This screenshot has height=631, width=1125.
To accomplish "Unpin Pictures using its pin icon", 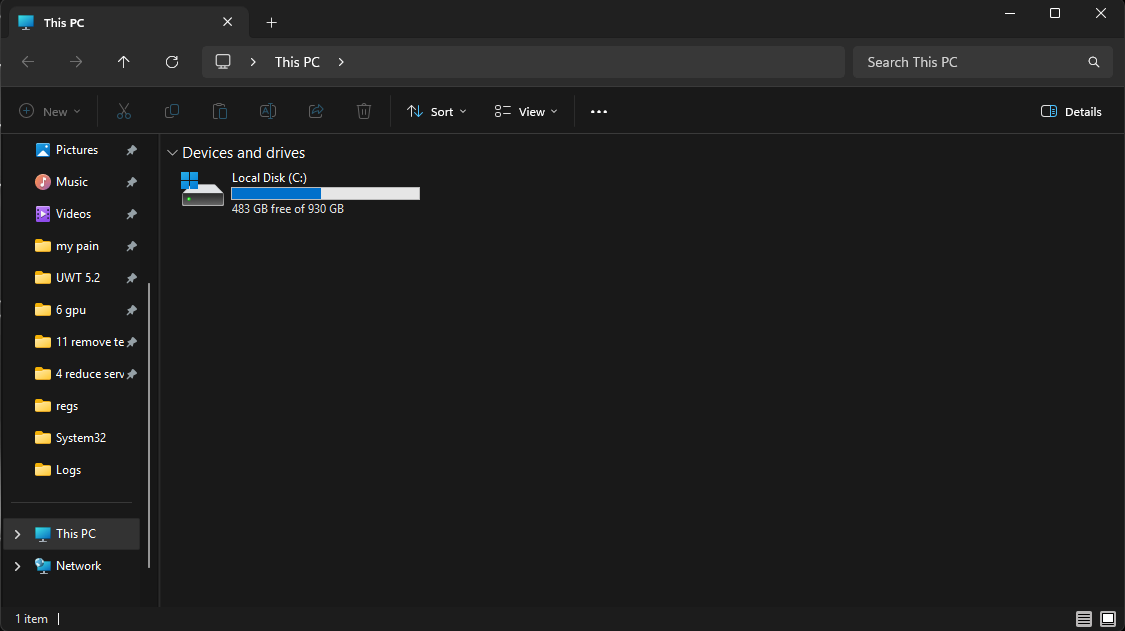I will (131, 150).
